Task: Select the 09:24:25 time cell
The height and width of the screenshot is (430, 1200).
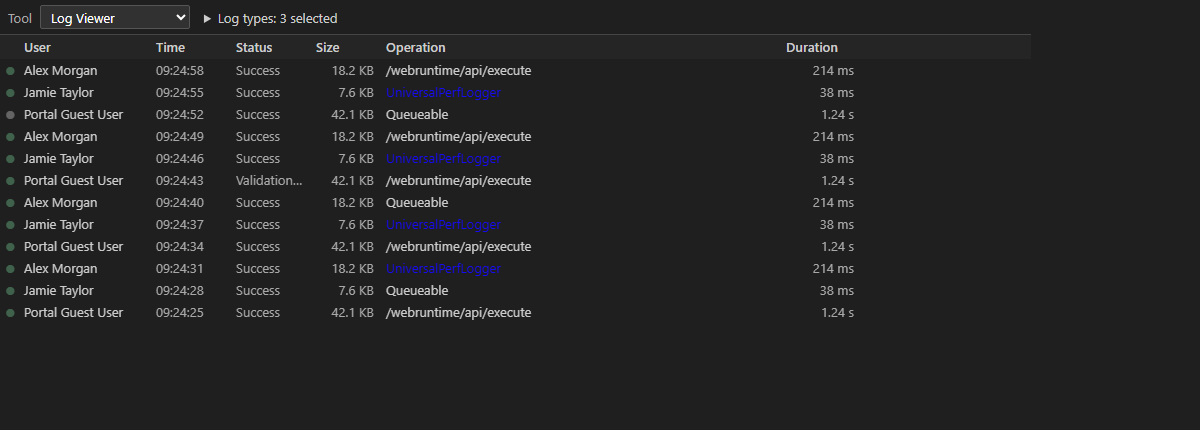Action: pyautogui.click(x=180, y=313)
